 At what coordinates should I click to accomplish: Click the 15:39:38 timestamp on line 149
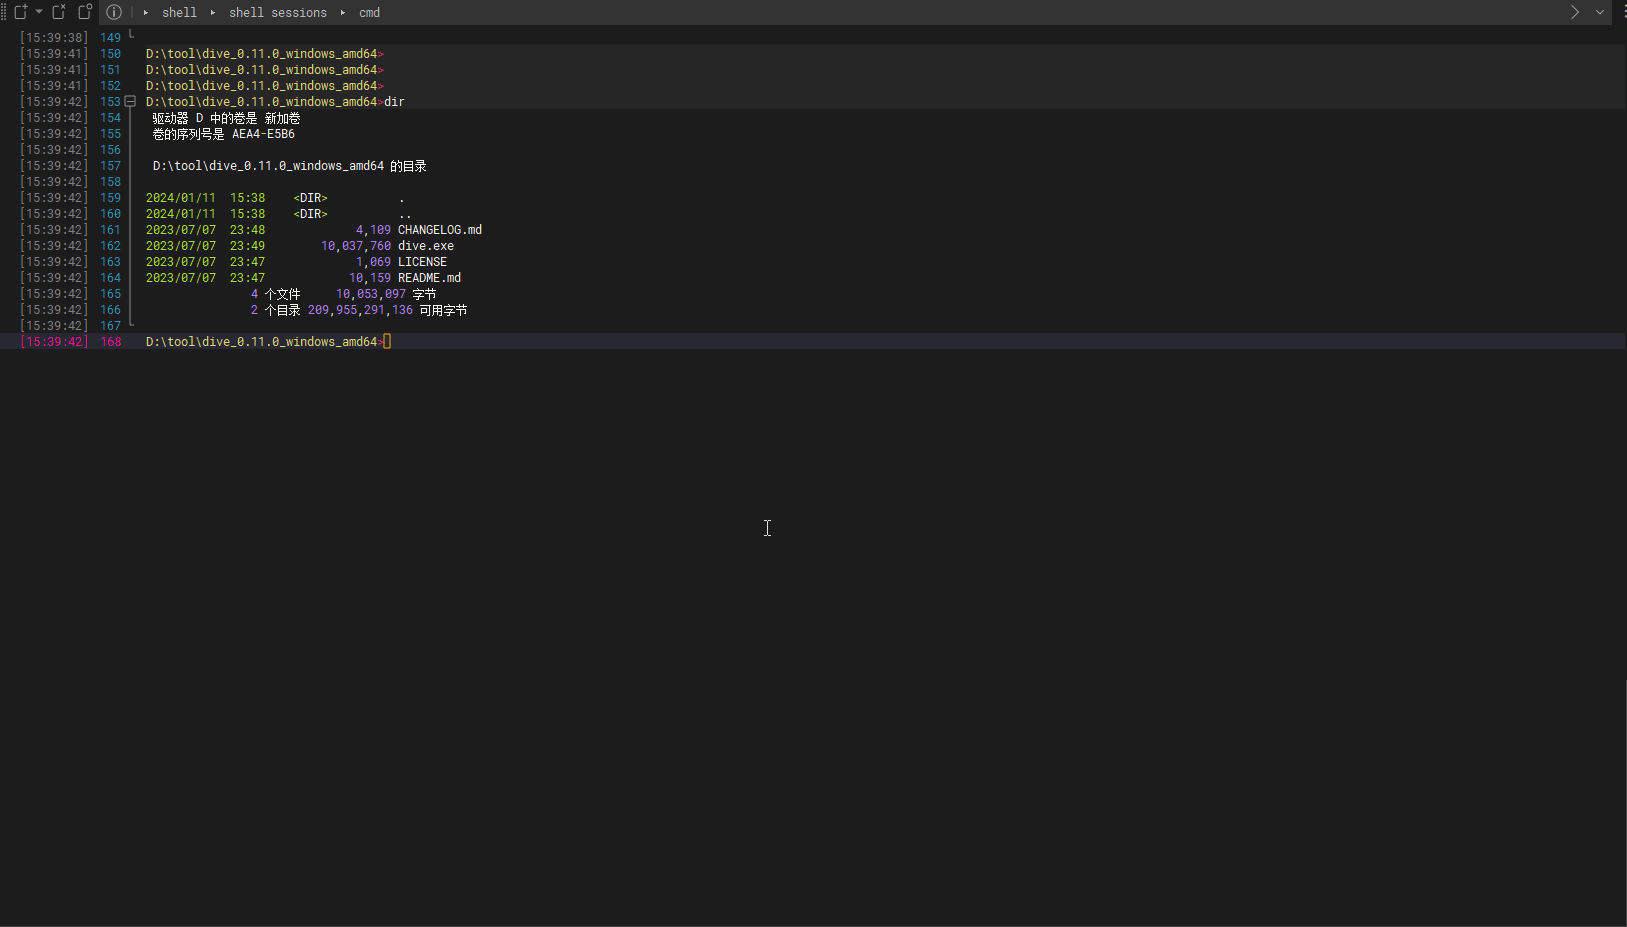click(54, 38)
